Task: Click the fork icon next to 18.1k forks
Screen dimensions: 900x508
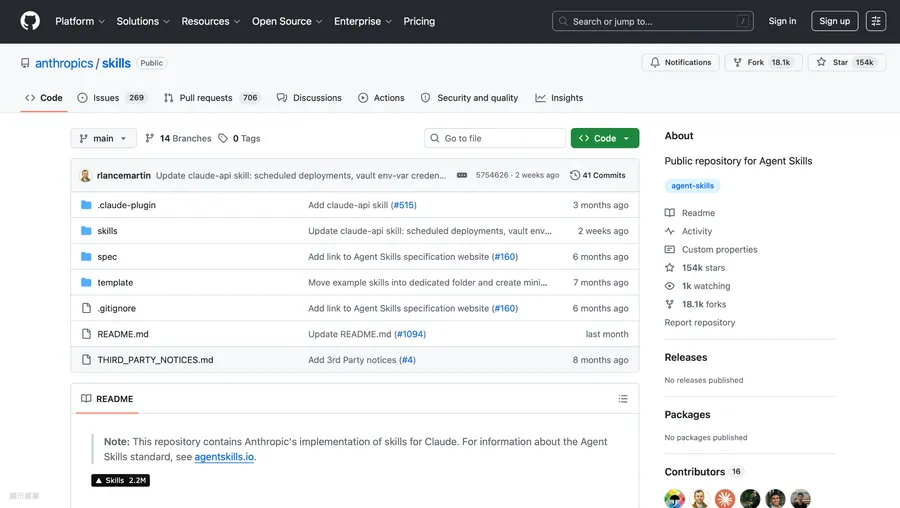Action: 670,304
